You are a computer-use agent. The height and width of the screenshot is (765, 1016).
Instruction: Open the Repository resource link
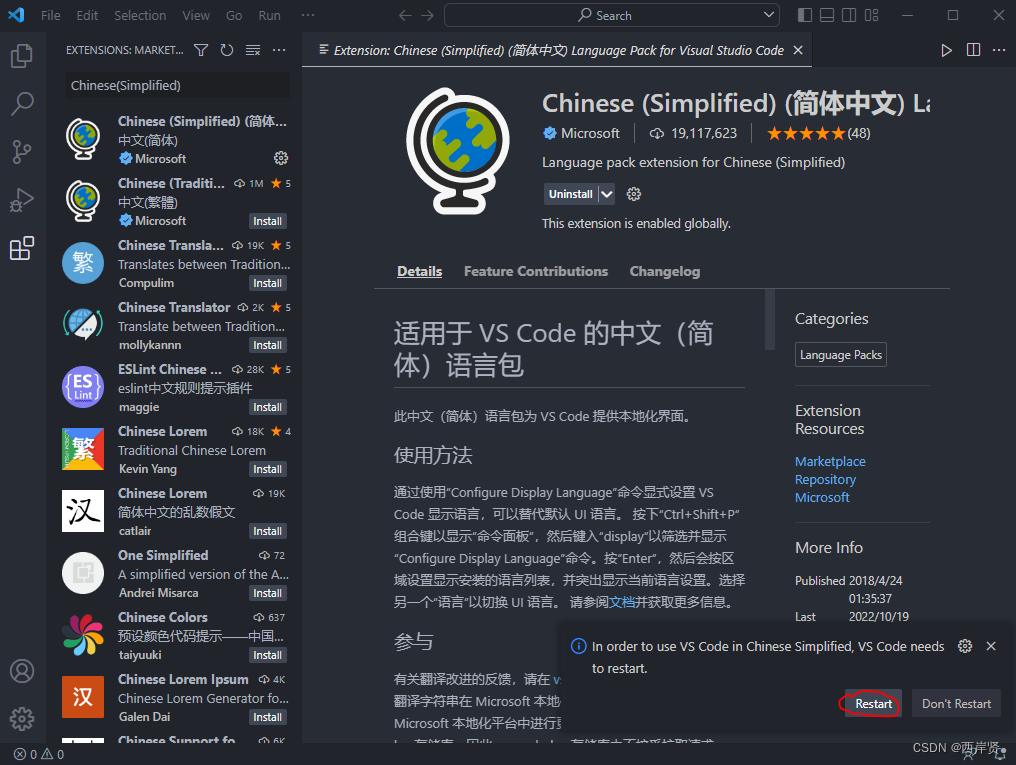click(826, 479)
